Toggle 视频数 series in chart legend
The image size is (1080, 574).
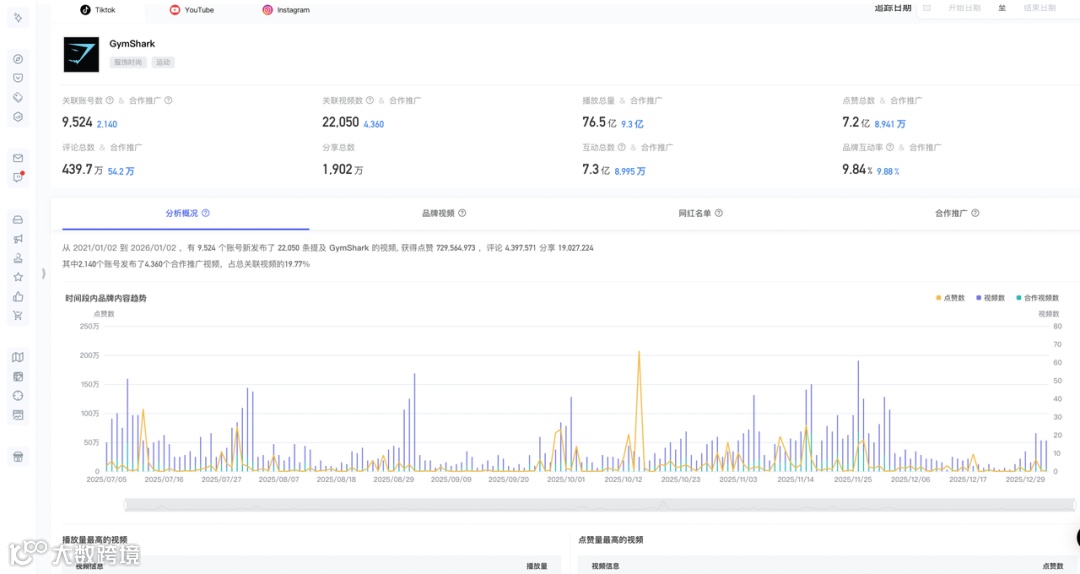(x=990, y=298)
